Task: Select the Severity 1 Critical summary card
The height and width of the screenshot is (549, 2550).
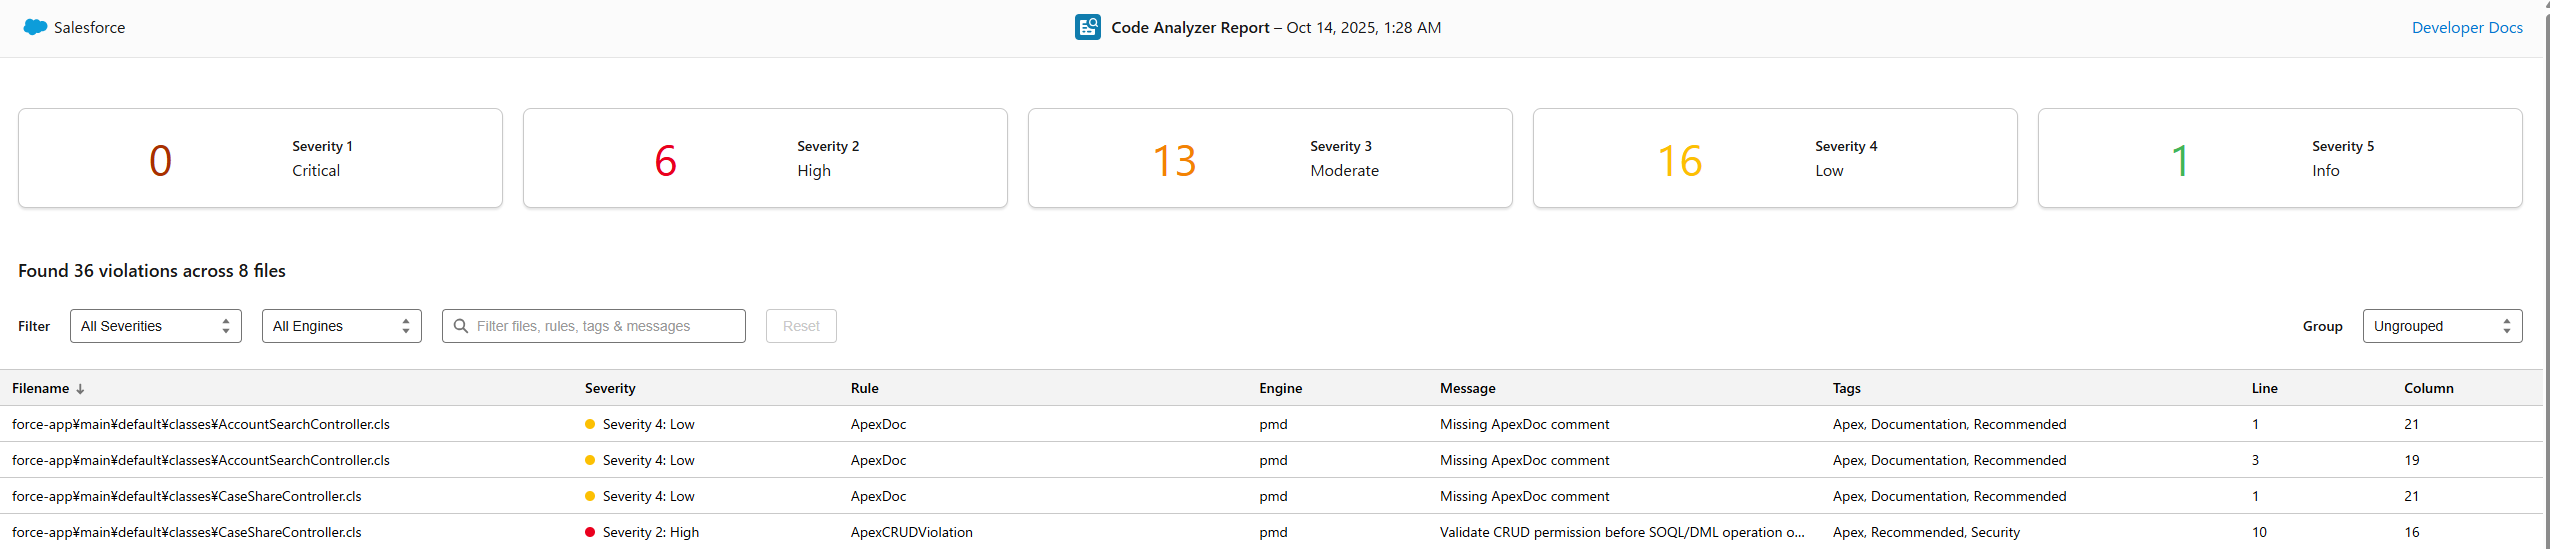Action: tap(260, 158)
